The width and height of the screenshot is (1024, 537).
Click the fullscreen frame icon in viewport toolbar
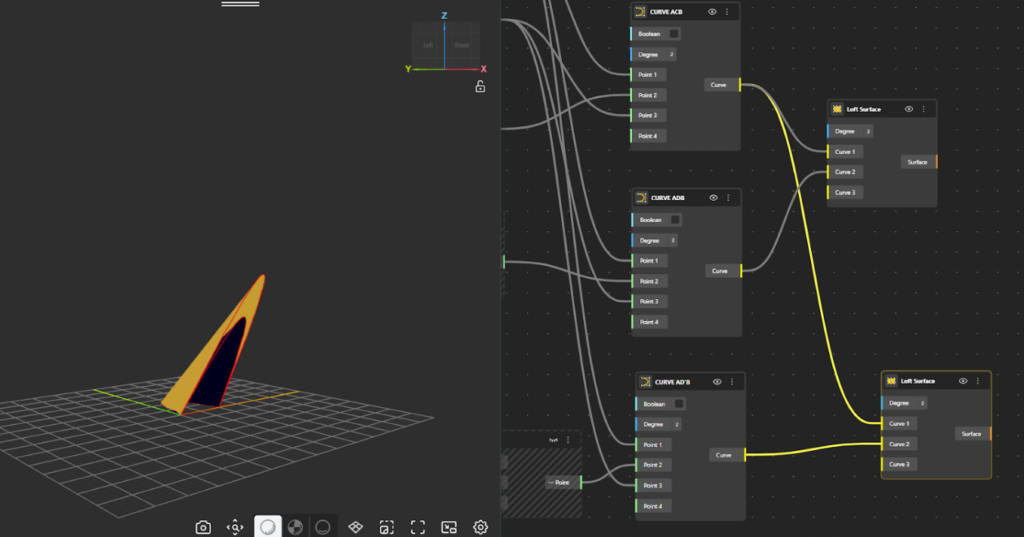(x=418, y=527)
